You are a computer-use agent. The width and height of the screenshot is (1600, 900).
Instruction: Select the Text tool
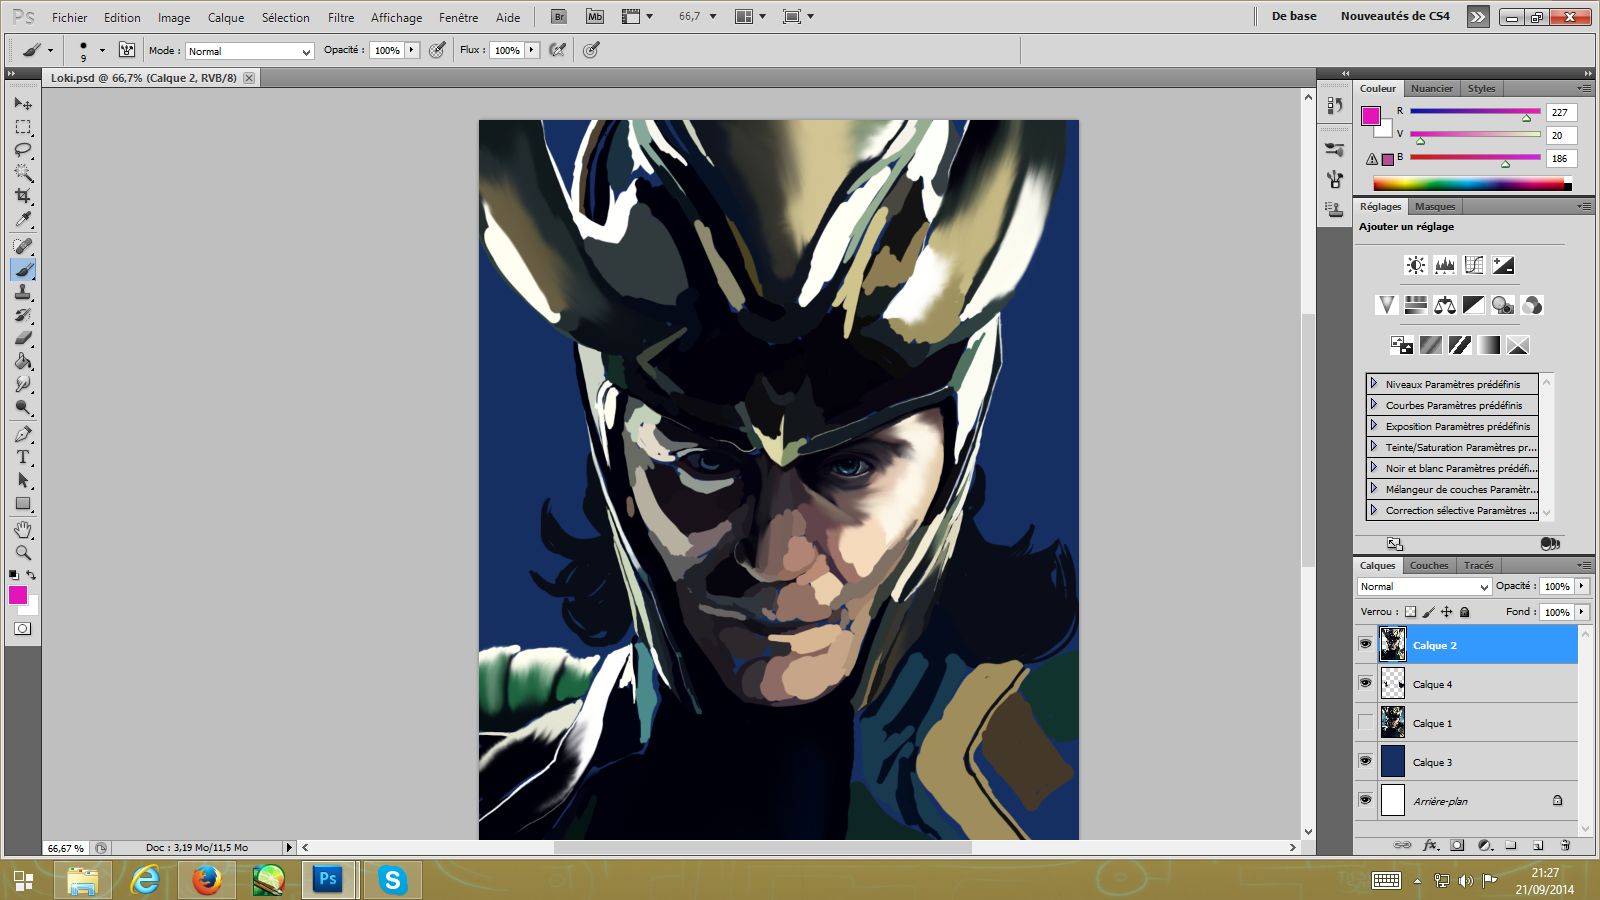tap(23, 457)
